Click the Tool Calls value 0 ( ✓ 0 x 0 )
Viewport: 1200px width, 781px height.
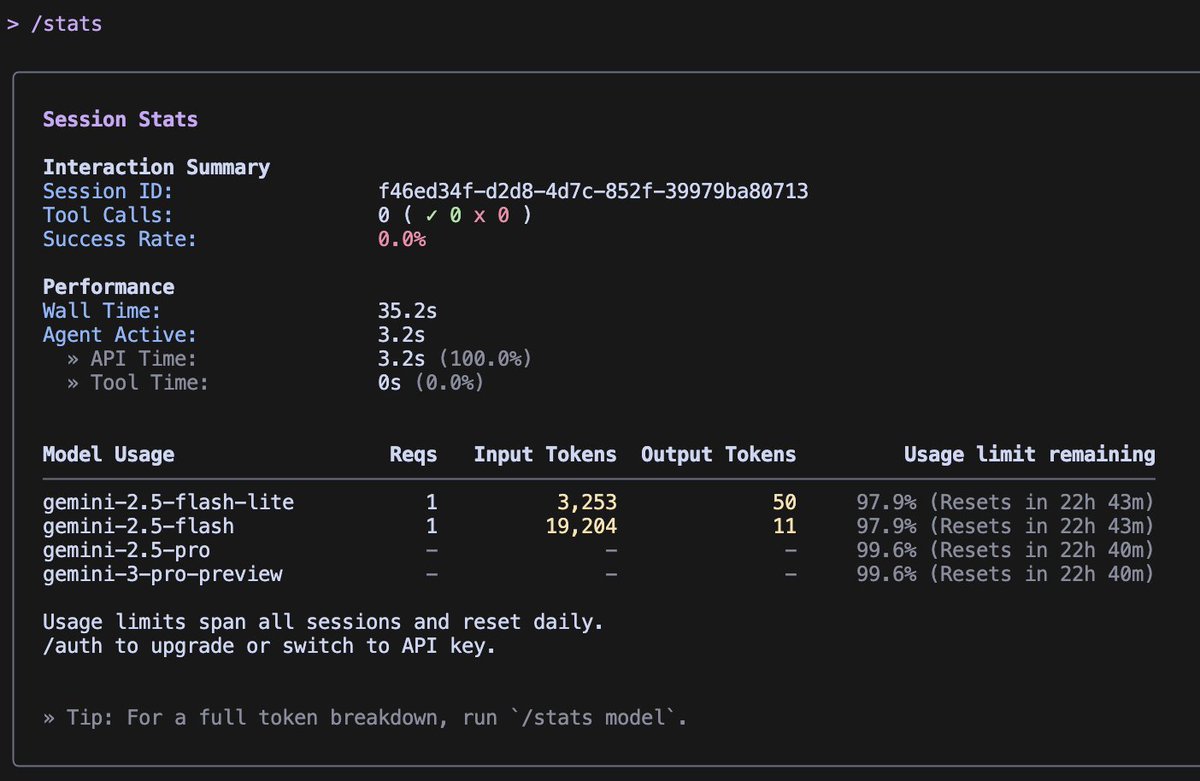(454, 215)
